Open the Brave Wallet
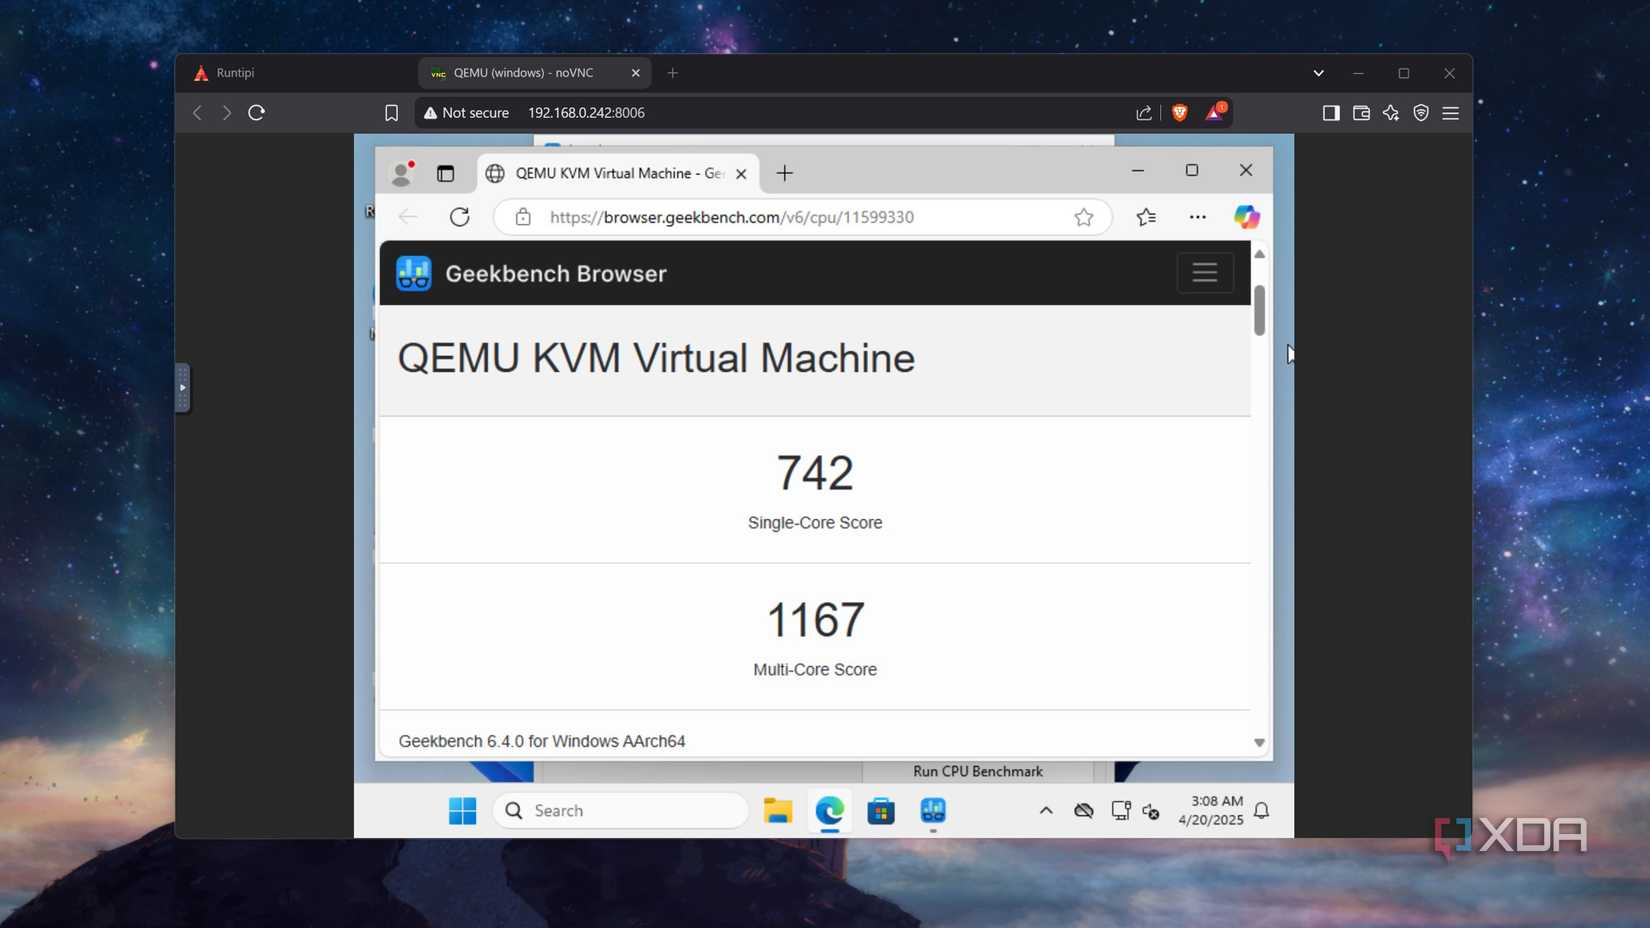This screenshot has height=928, width=1650. (1360, 113)
